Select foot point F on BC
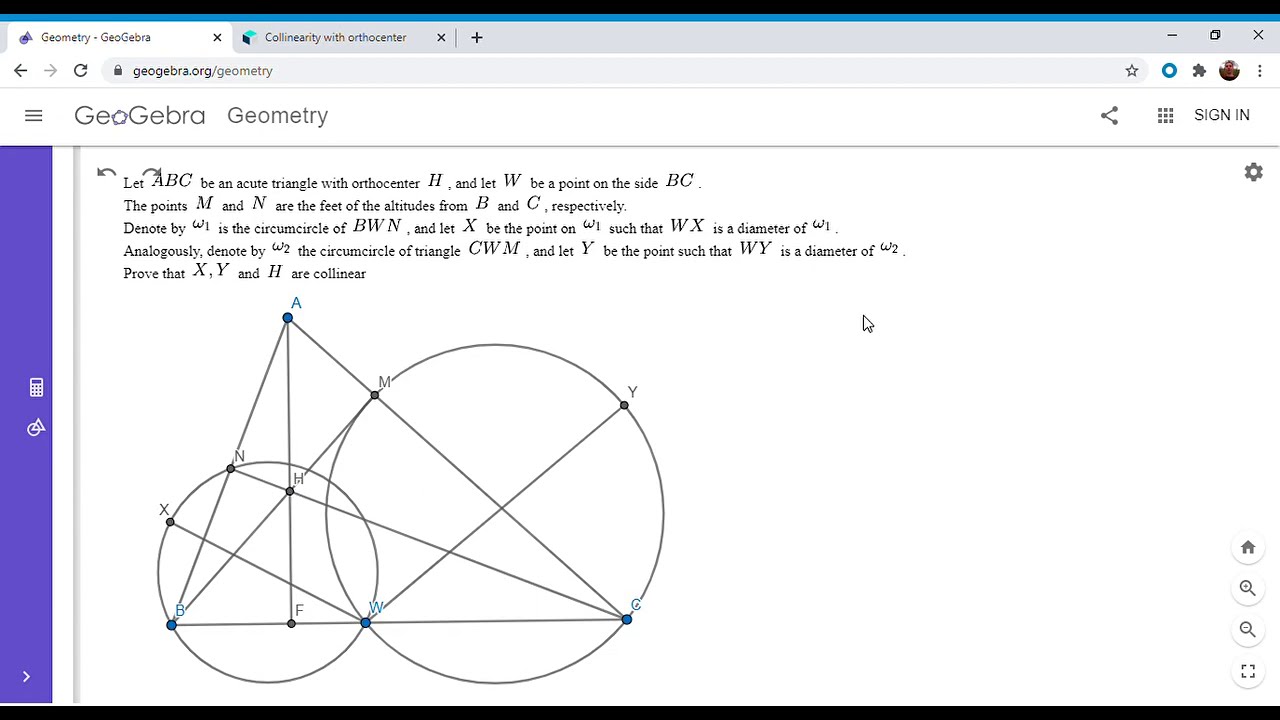1280x720 pixels. pyautogui.click(x=291, y=624)
